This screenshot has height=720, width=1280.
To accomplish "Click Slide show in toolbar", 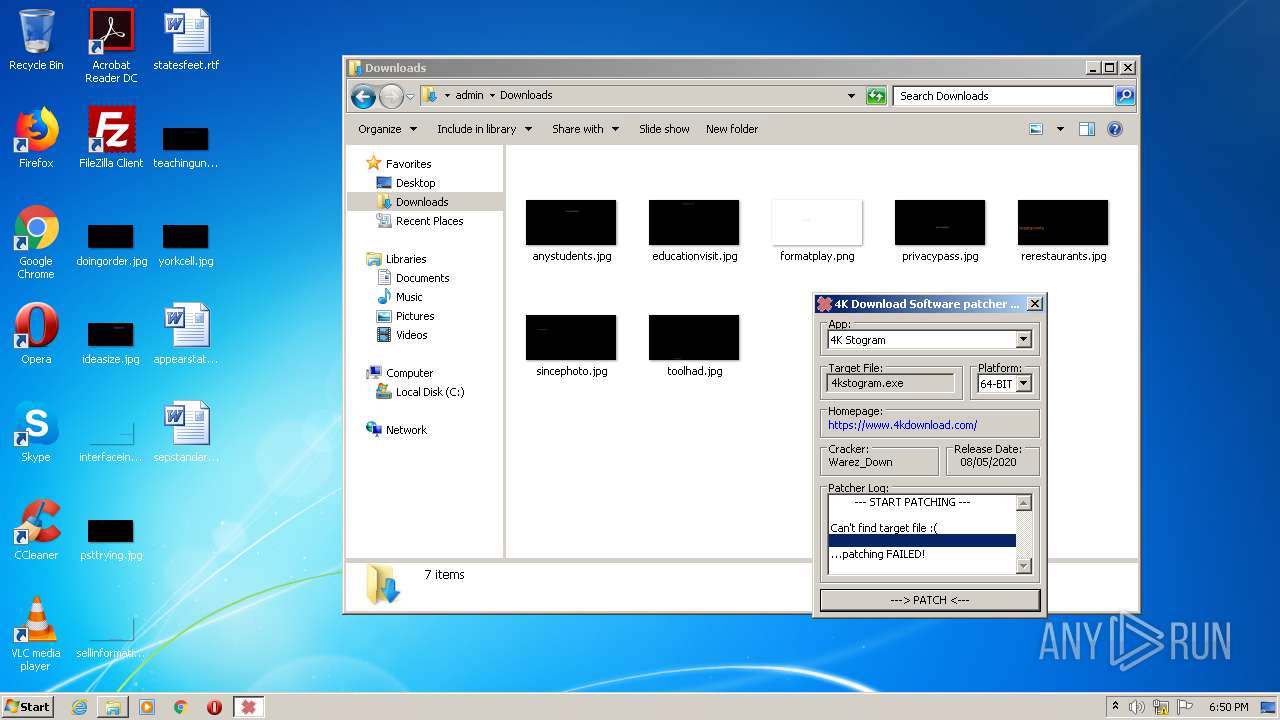I will coord(664,129).
